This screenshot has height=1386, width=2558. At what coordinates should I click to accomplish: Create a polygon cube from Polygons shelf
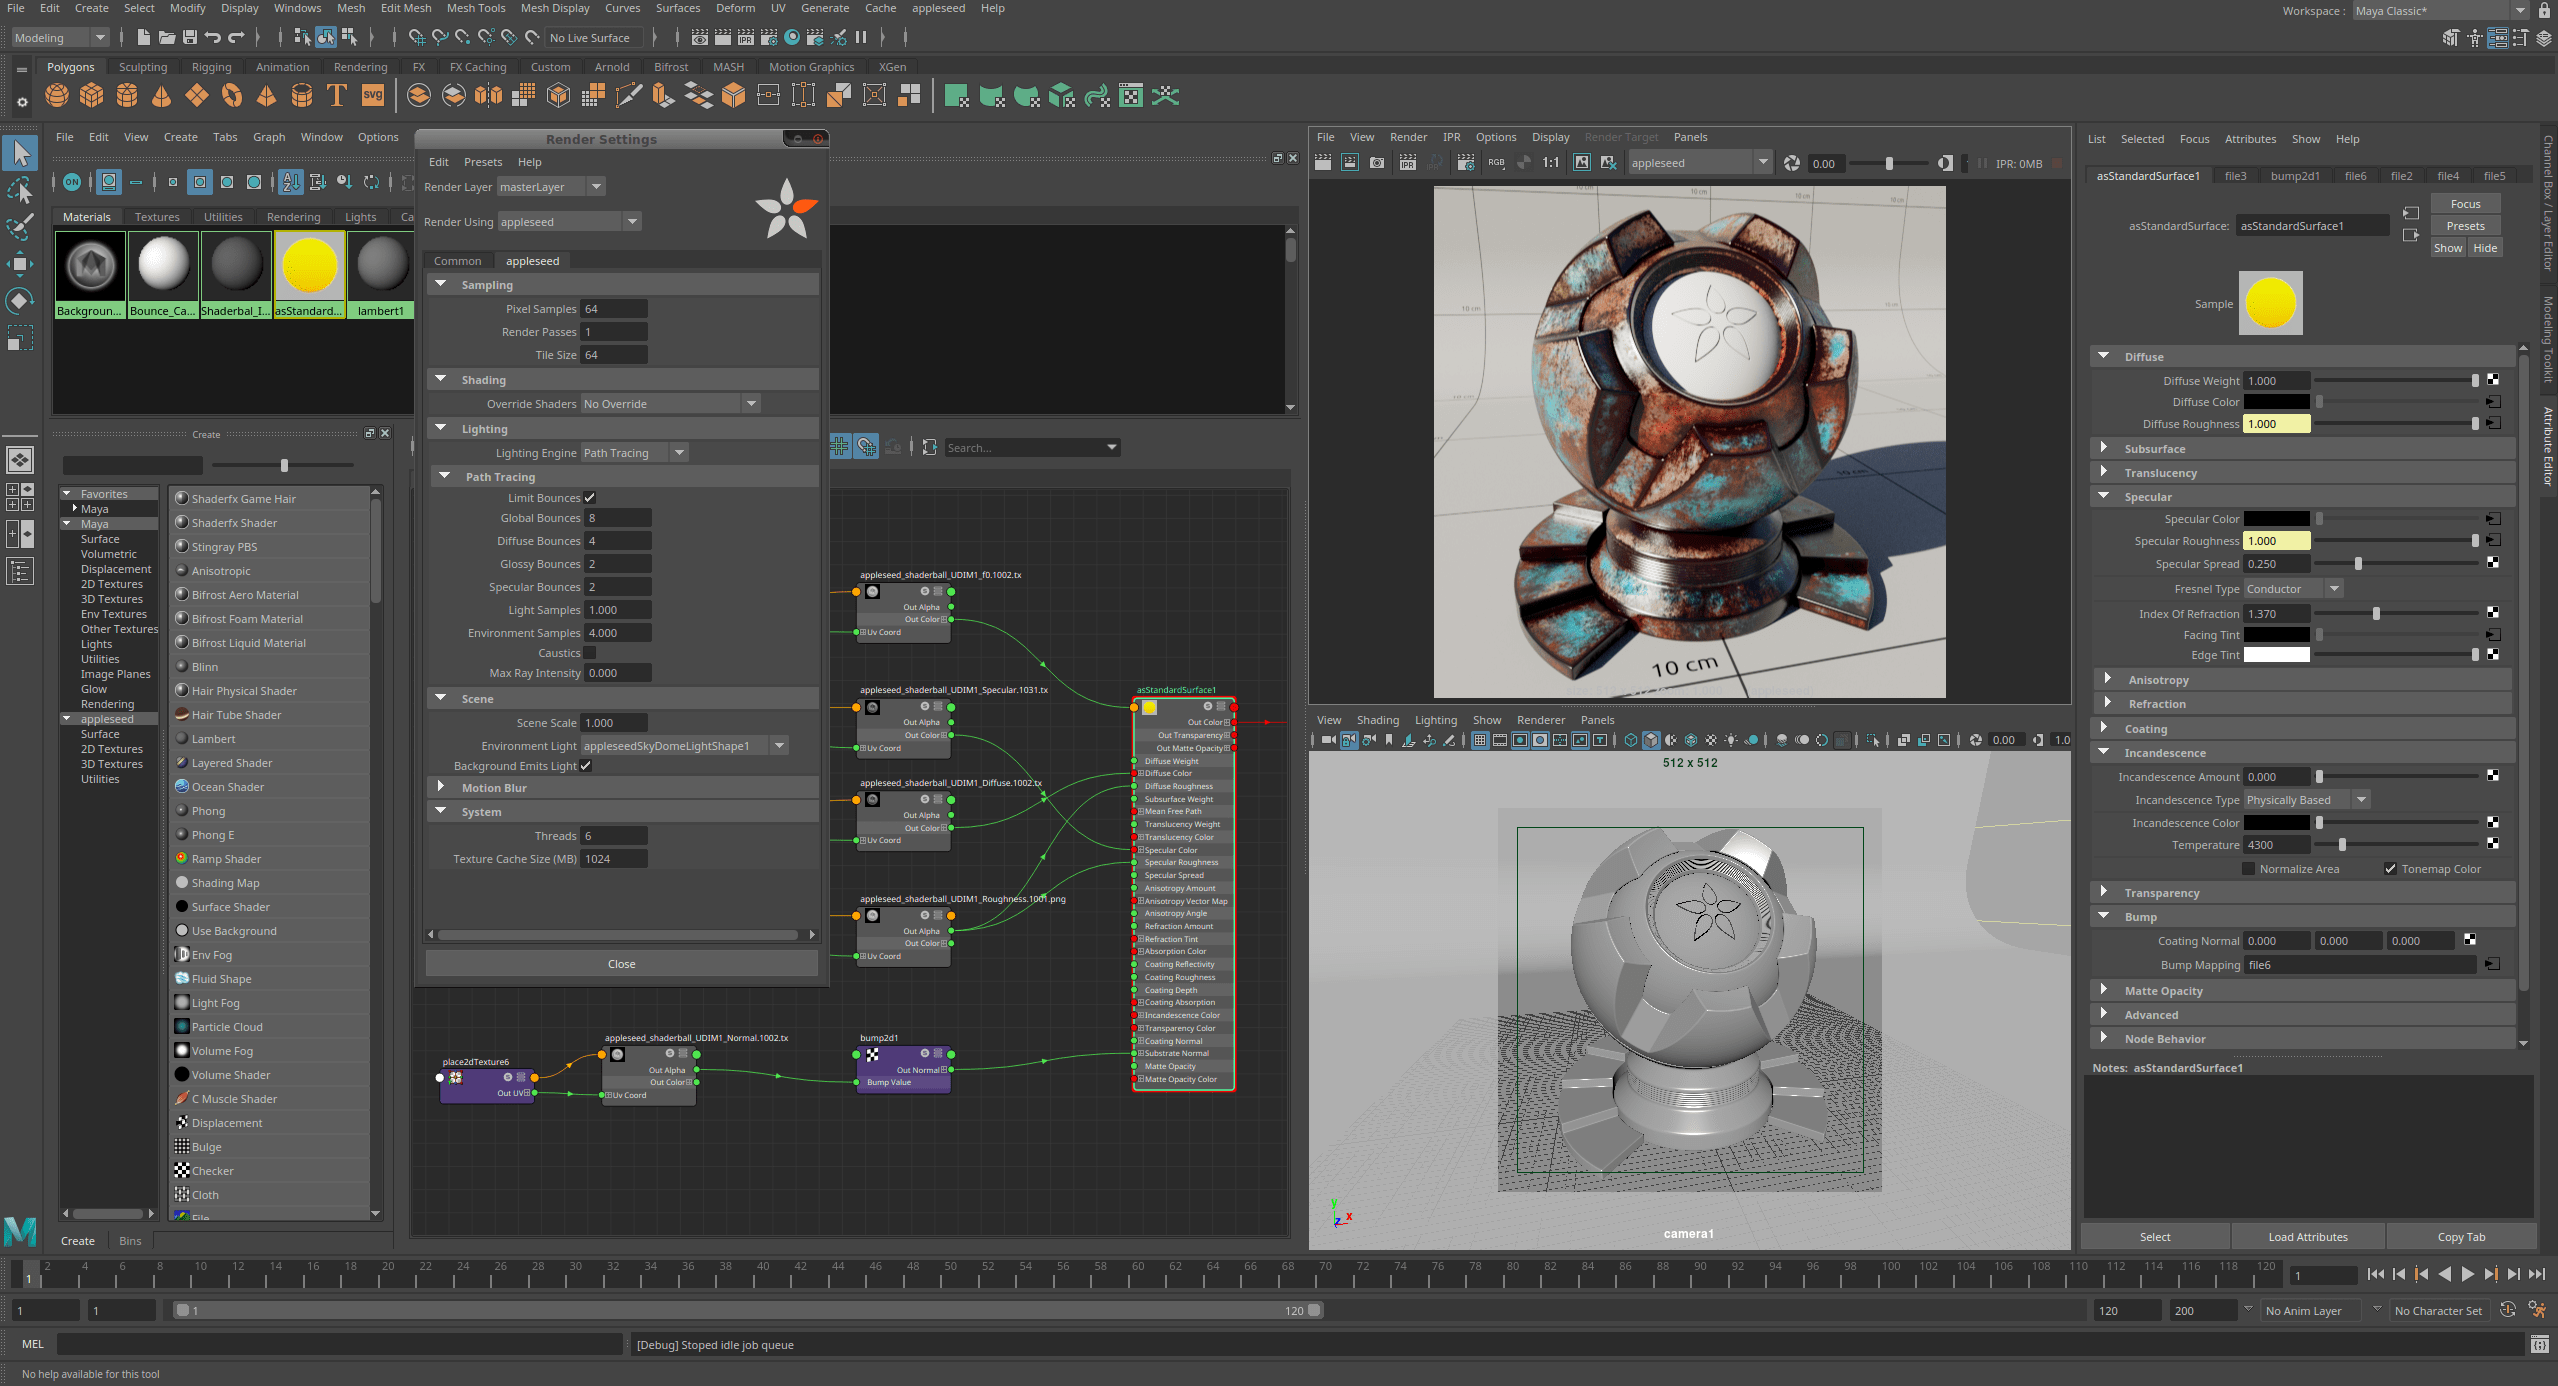pos(92,95)
